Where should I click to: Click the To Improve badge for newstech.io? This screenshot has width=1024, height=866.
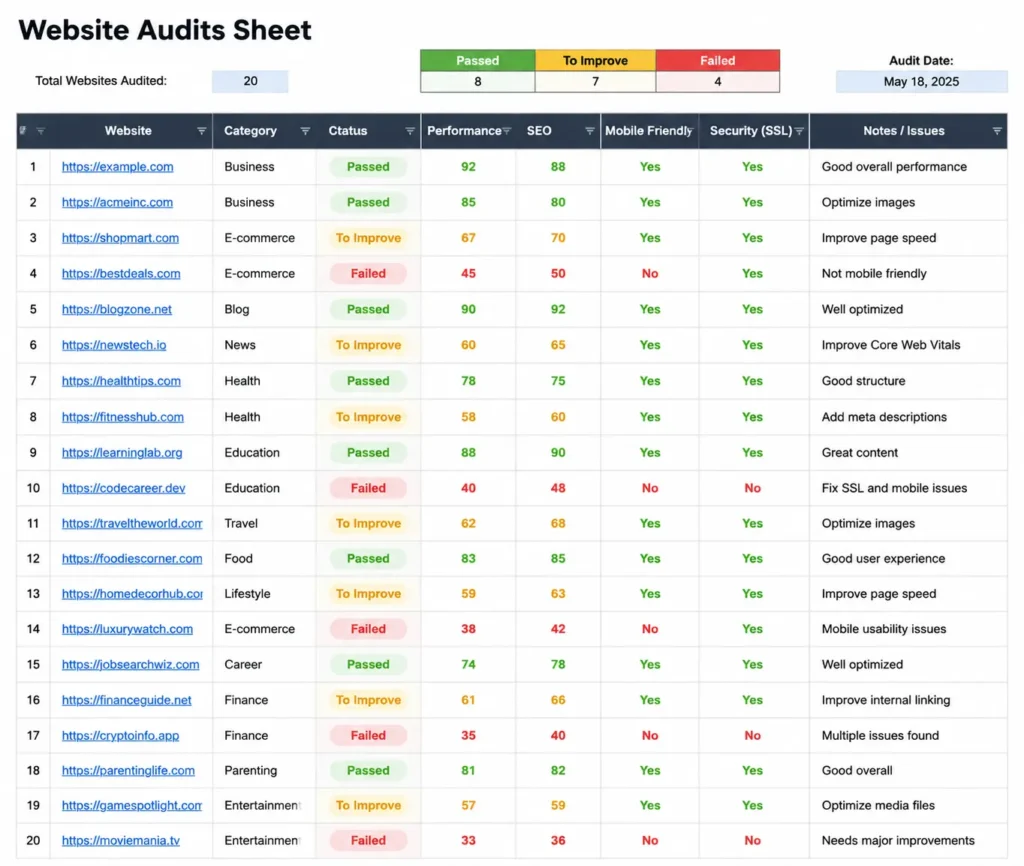[x=368, y=345]
